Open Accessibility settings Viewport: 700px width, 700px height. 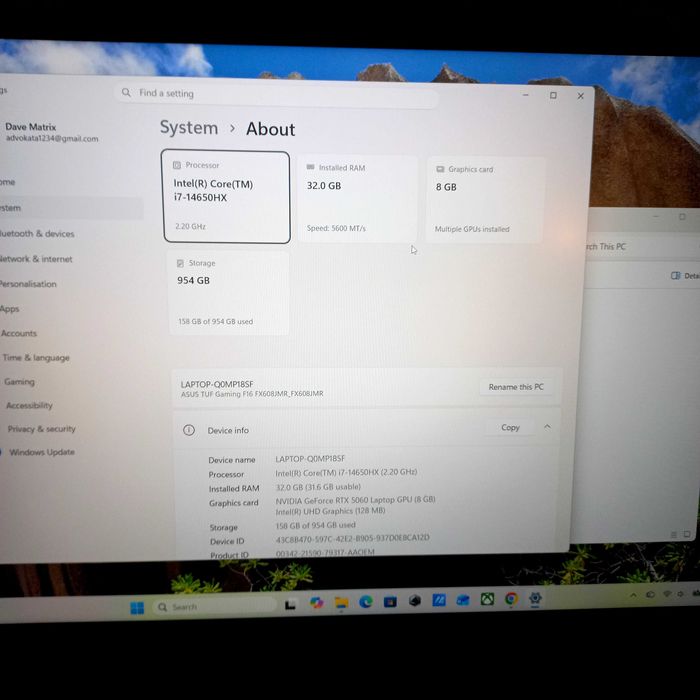pyautogui.click(x=29, y=405)
